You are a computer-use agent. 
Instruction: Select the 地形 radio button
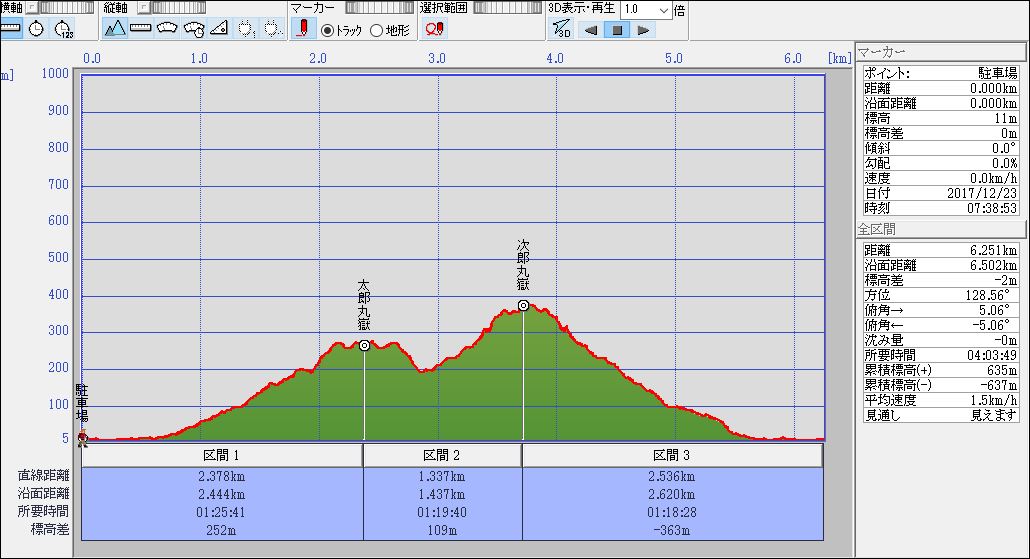click(376, 31)
